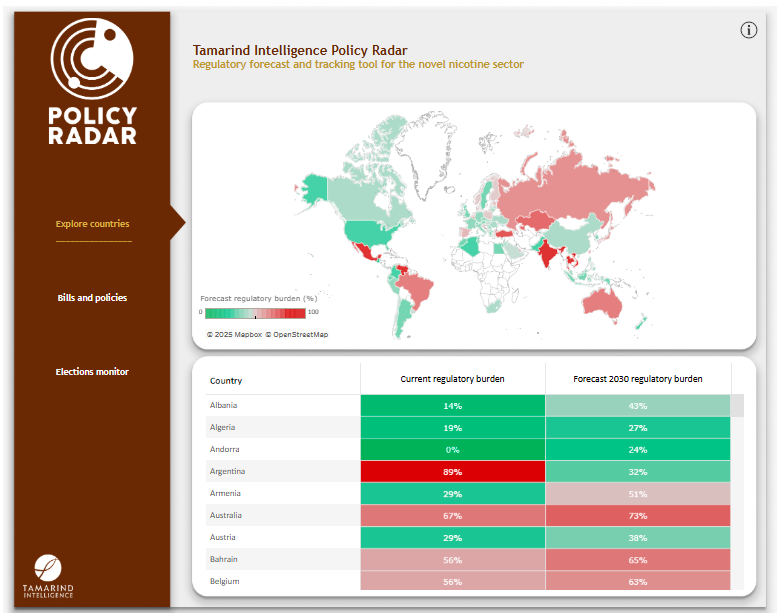
Task: Click the Forecast 2030 regulatory burden header
Action: coord(638,380)
